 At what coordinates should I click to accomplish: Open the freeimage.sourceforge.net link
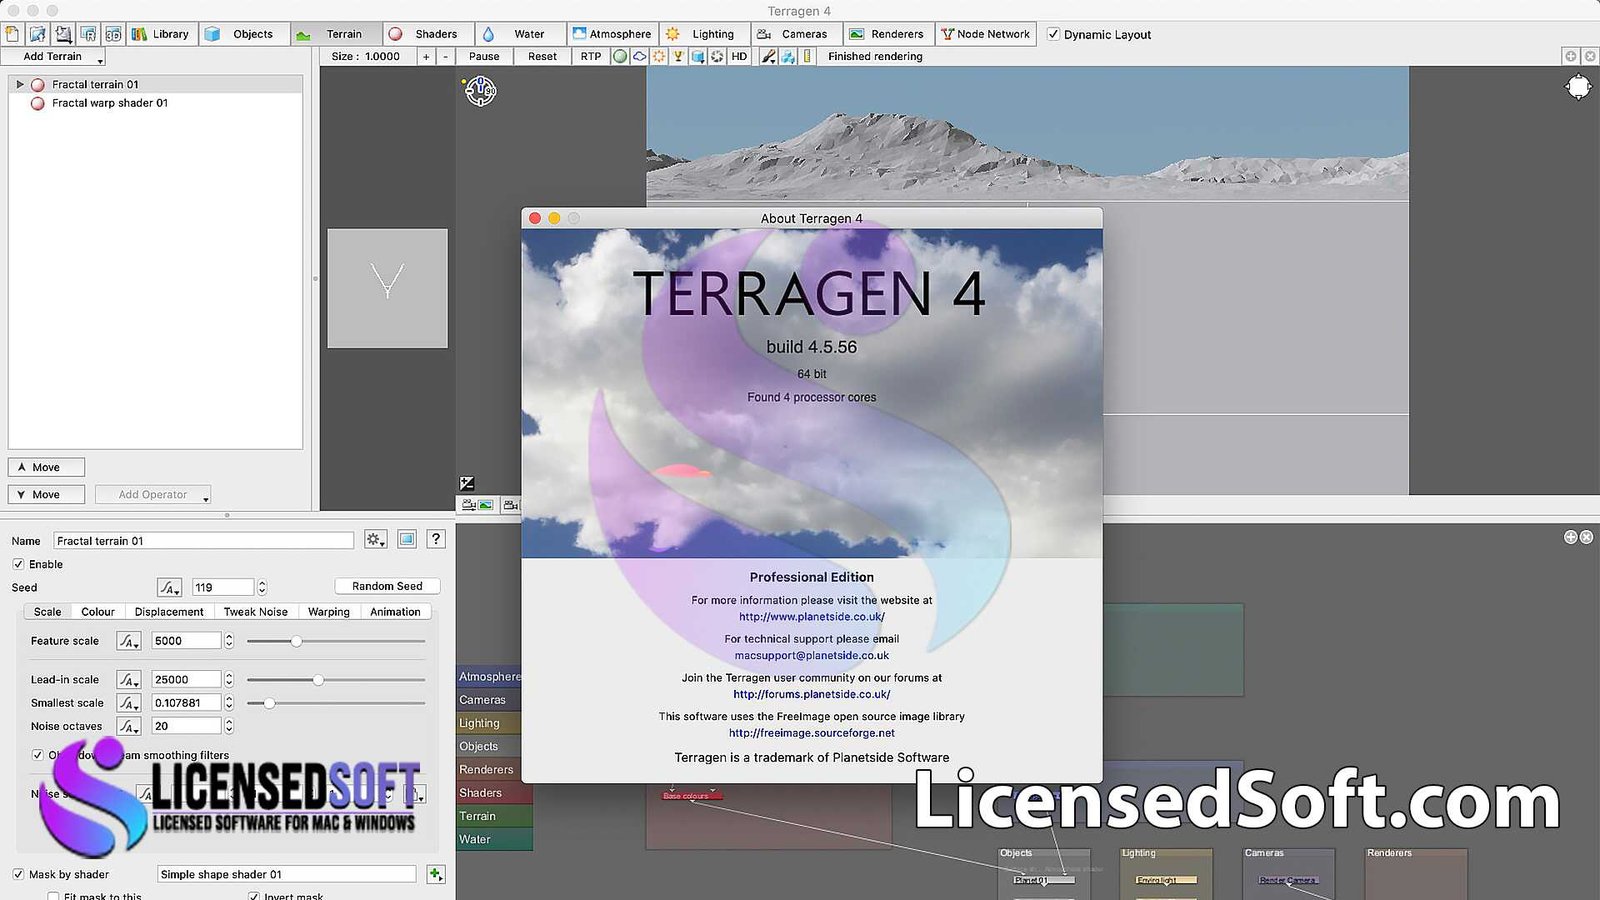pyautogui.click(x=812, y=733)
